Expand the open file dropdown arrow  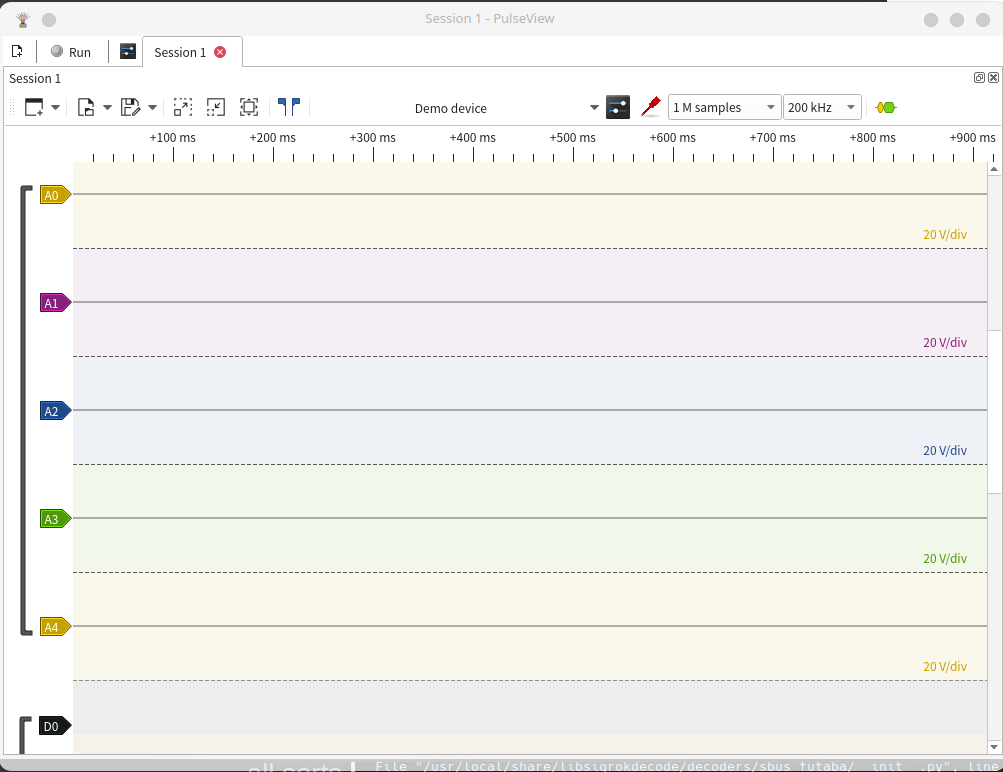pyautogui.click(x=107, y=107)
